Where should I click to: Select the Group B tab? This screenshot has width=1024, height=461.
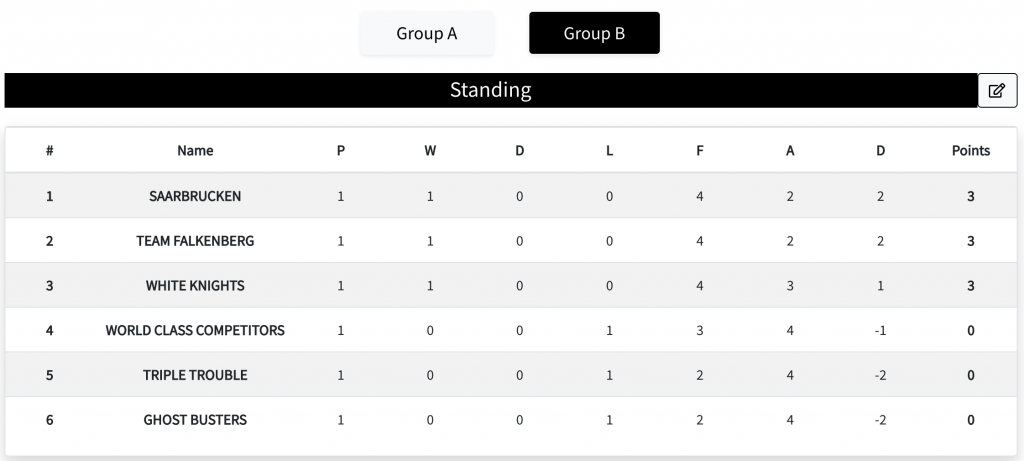tap(594, 33)
